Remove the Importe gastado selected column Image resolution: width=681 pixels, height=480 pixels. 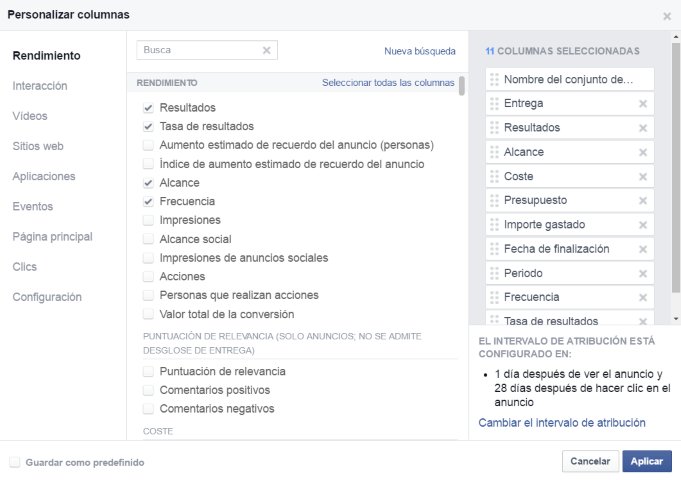(643, 225)
